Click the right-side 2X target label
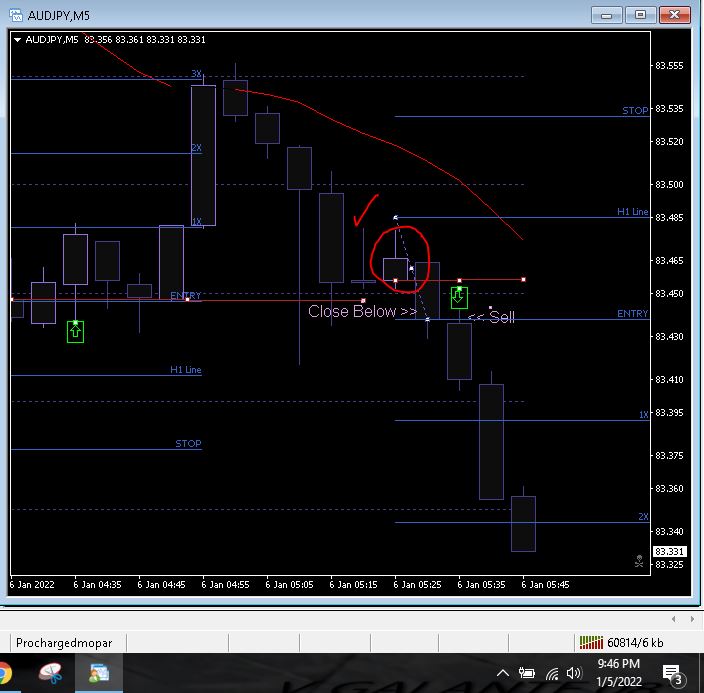The width and height of the screenshot is (704, 693). (x=643, y=516)
